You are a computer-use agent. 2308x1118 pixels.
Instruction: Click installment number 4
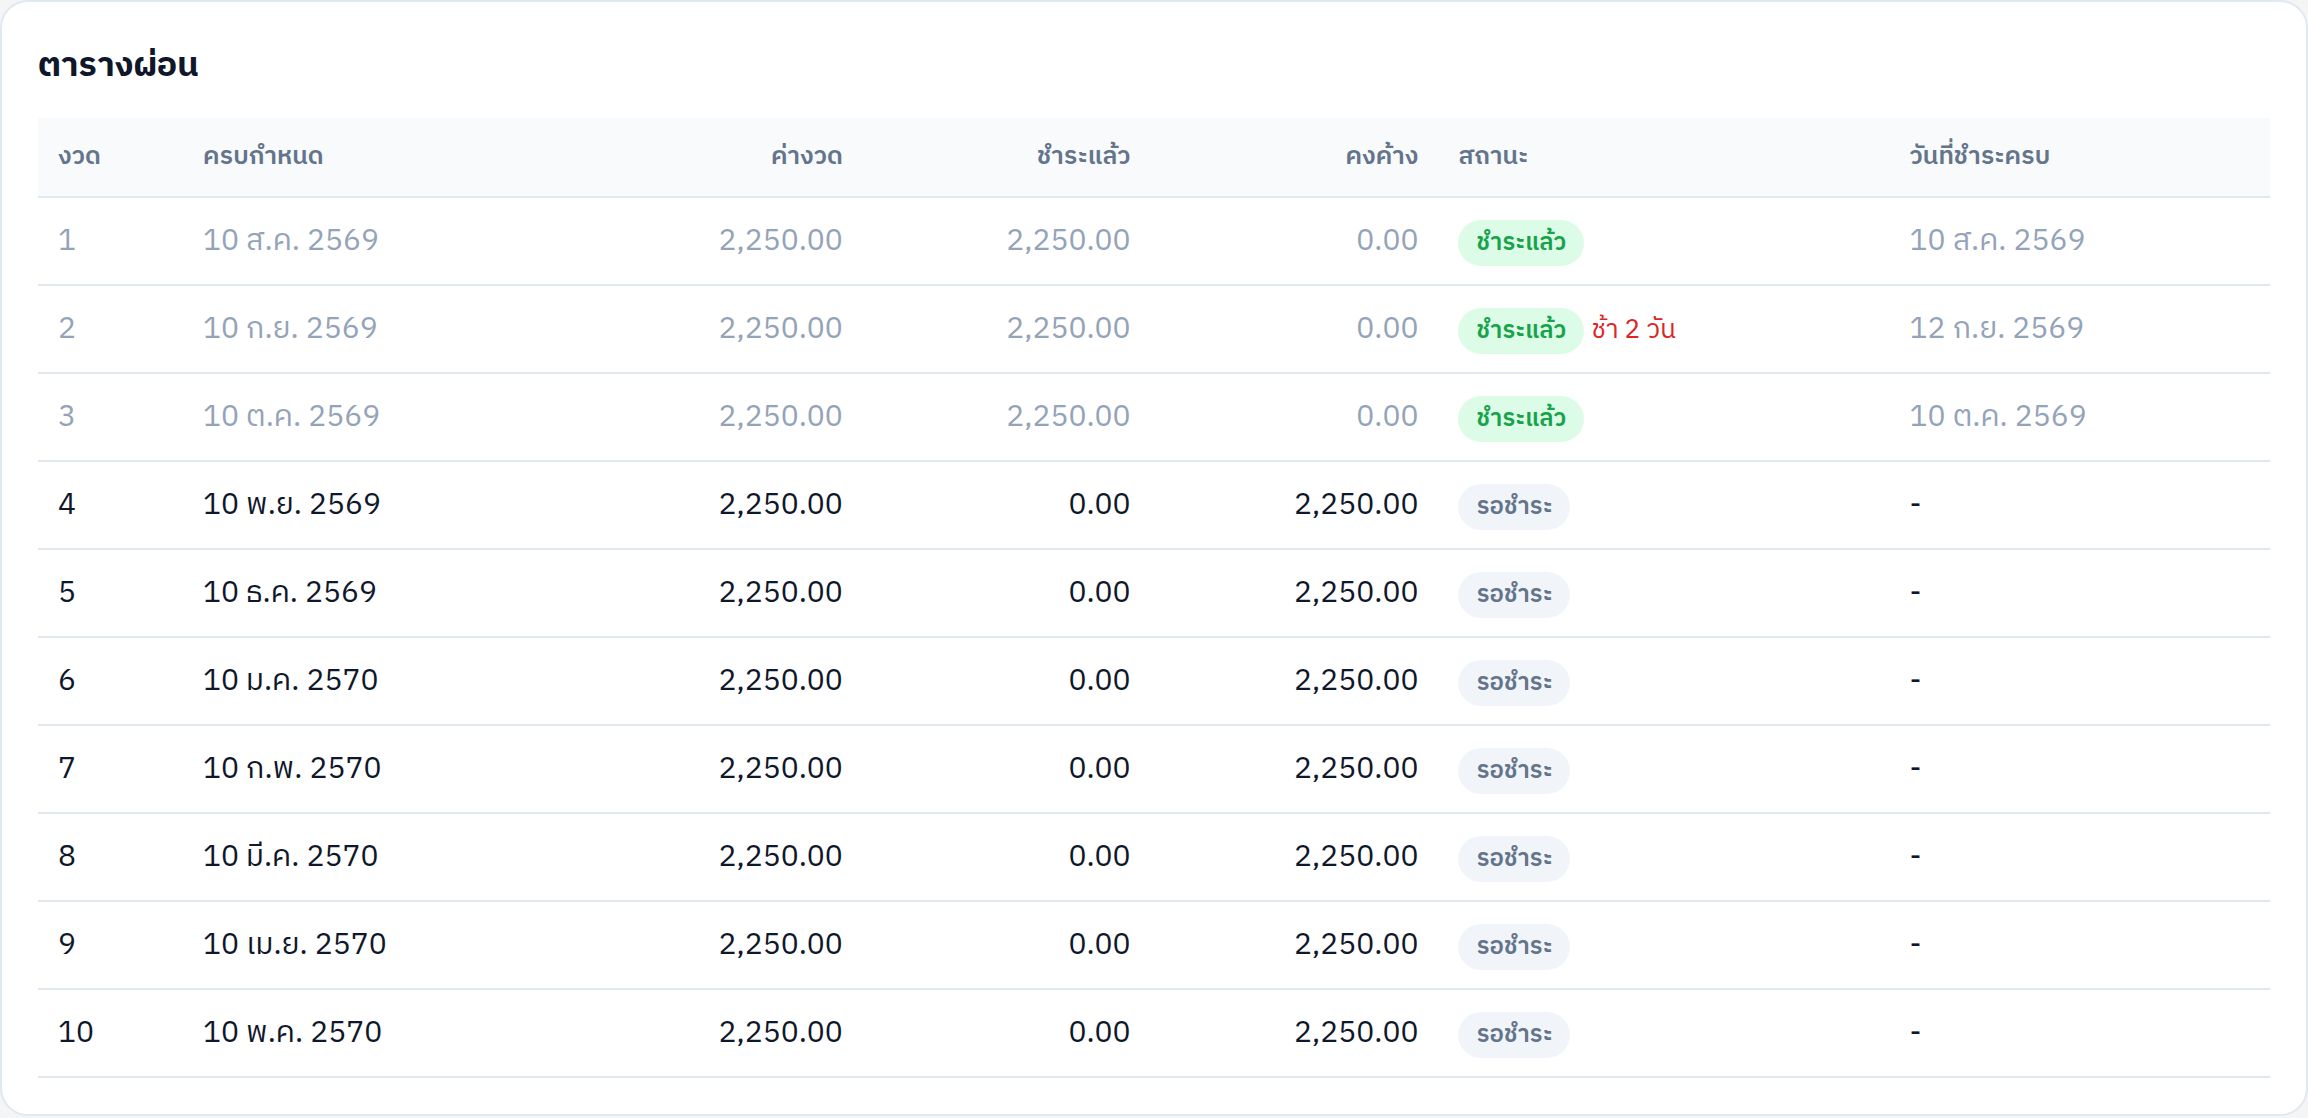67,504
